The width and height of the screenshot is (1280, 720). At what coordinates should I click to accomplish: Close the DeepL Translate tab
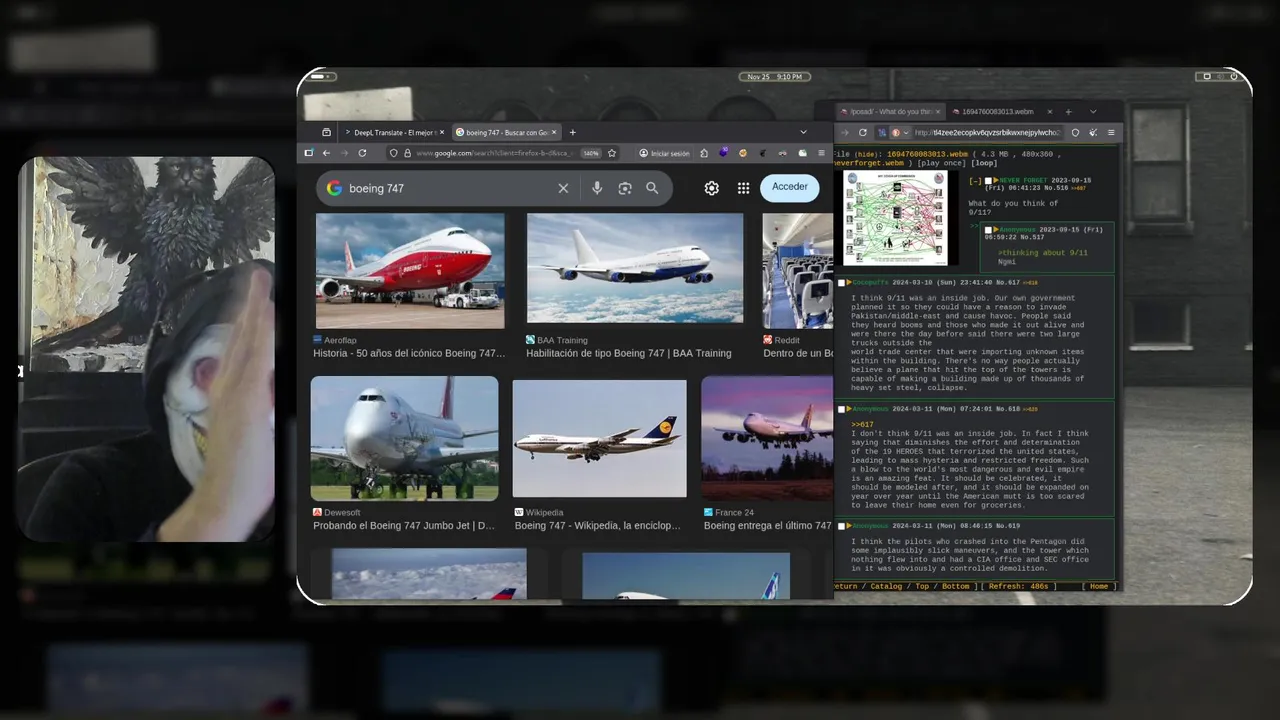click(442, 132)
